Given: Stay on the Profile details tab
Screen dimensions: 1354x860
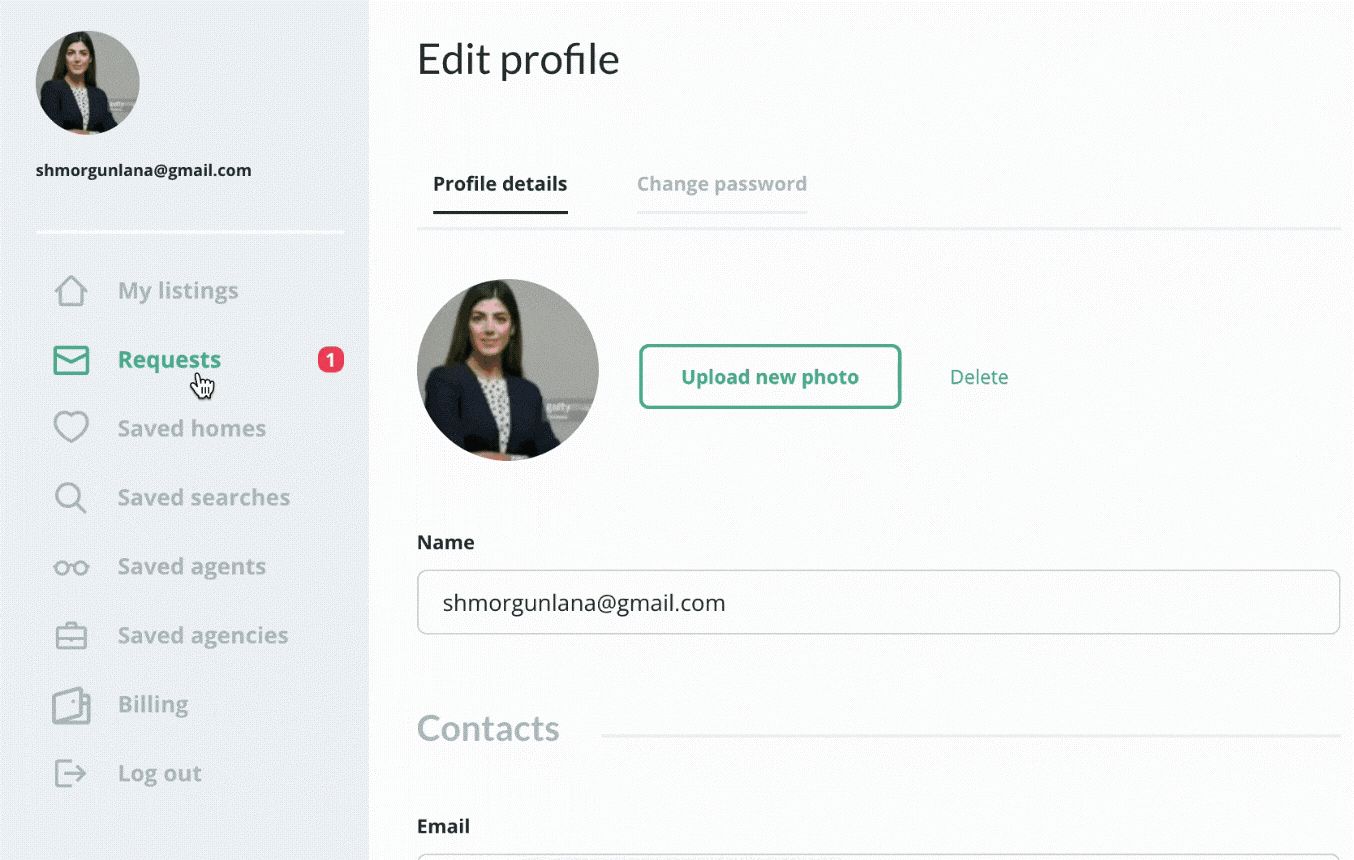Looking at the screenshot, I should click(x=499, y=184).
